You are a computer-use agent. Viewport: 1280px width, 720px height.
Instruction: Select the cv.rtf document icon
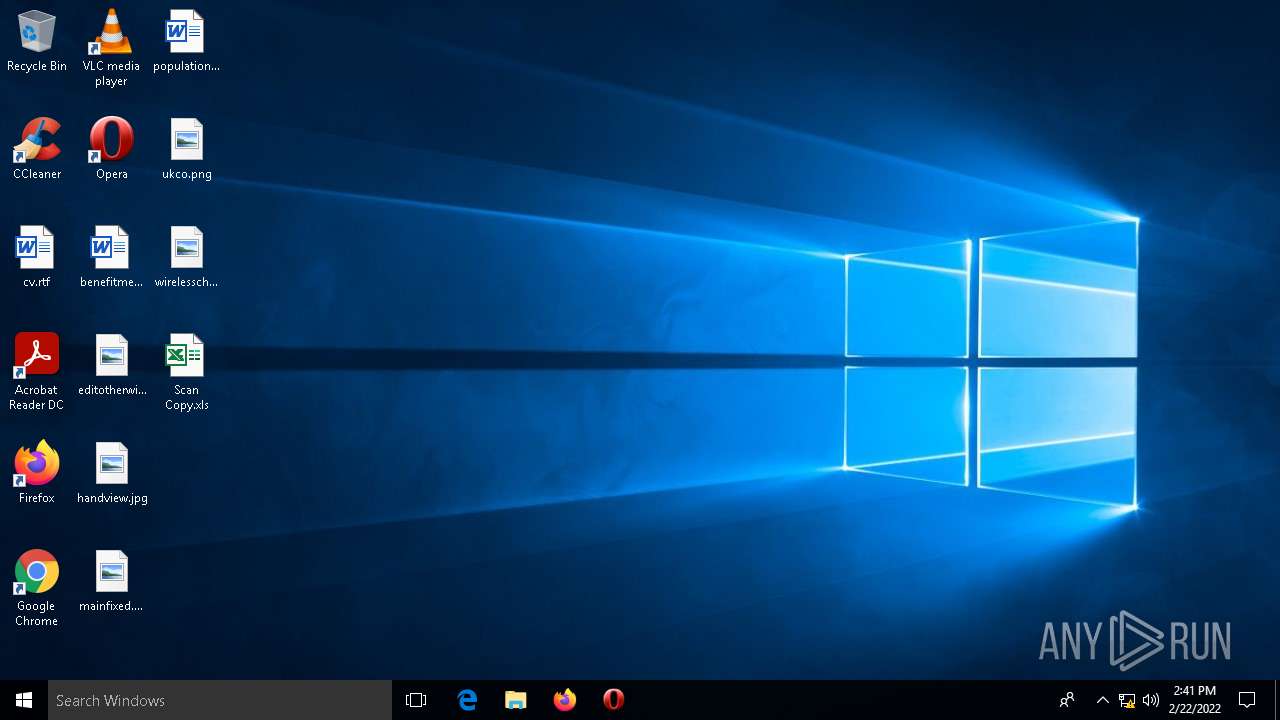37,257
